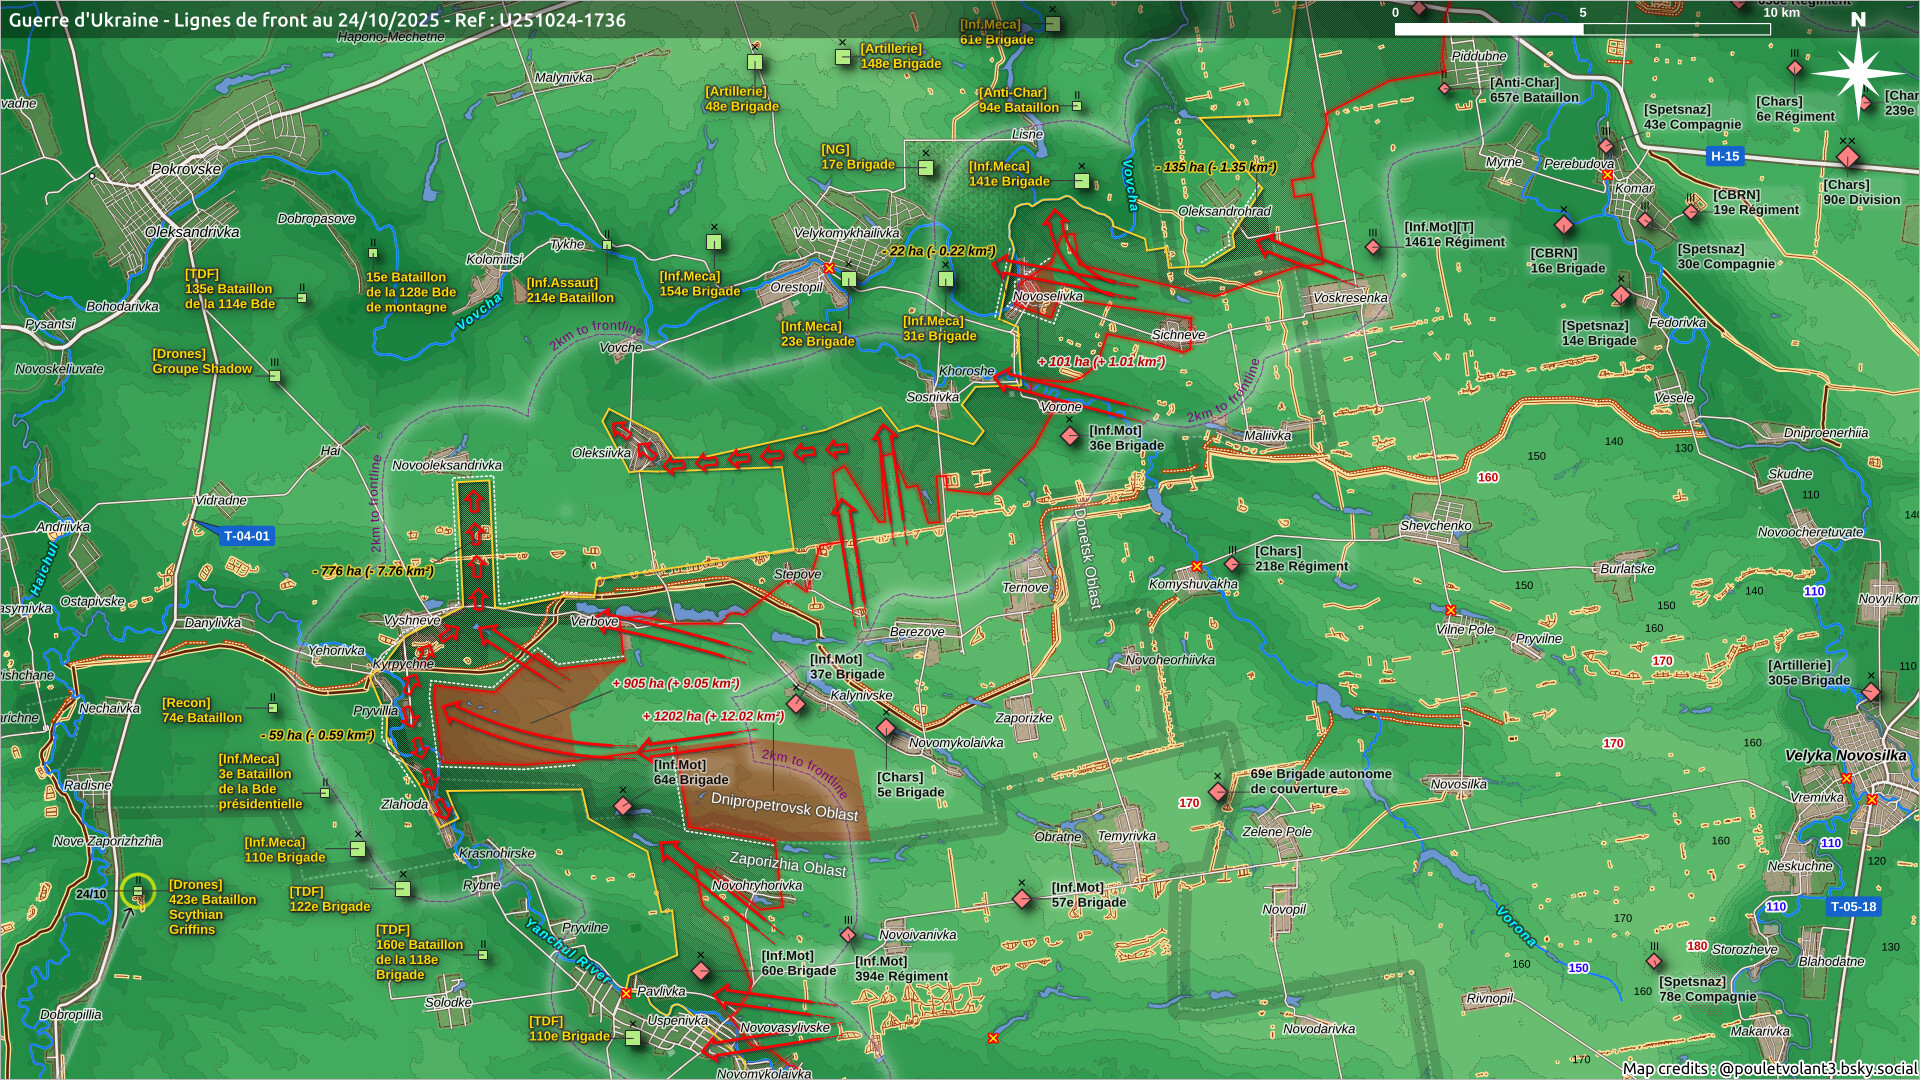1920x1080 pixels.
Task: Click the circled 423e Bataillon drone marker
Action: click(138, 892)
